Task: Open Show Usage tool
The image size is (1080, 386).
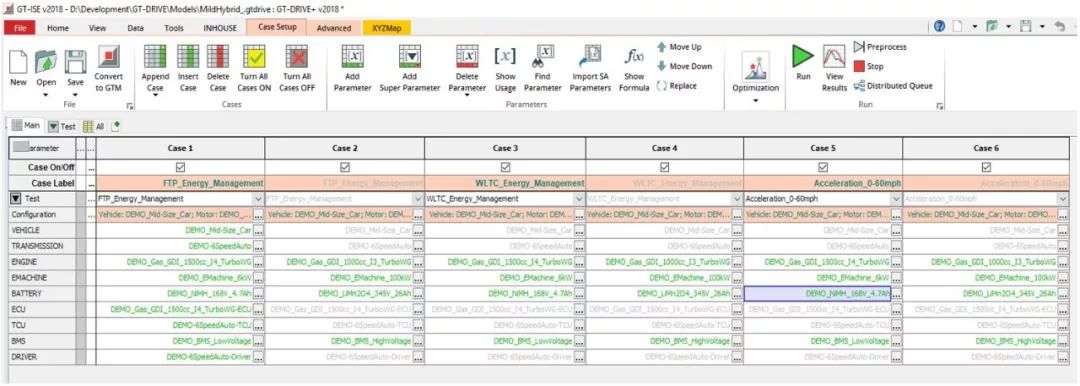Action: click(505, 69)
